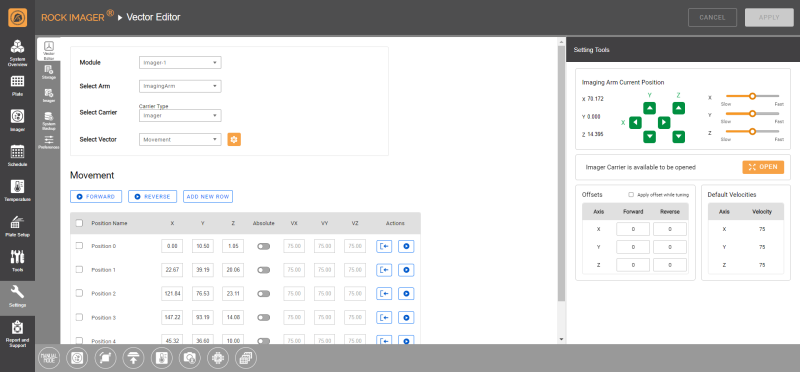
Task: Click the Manual Mode round button
Action: point(49,358)
